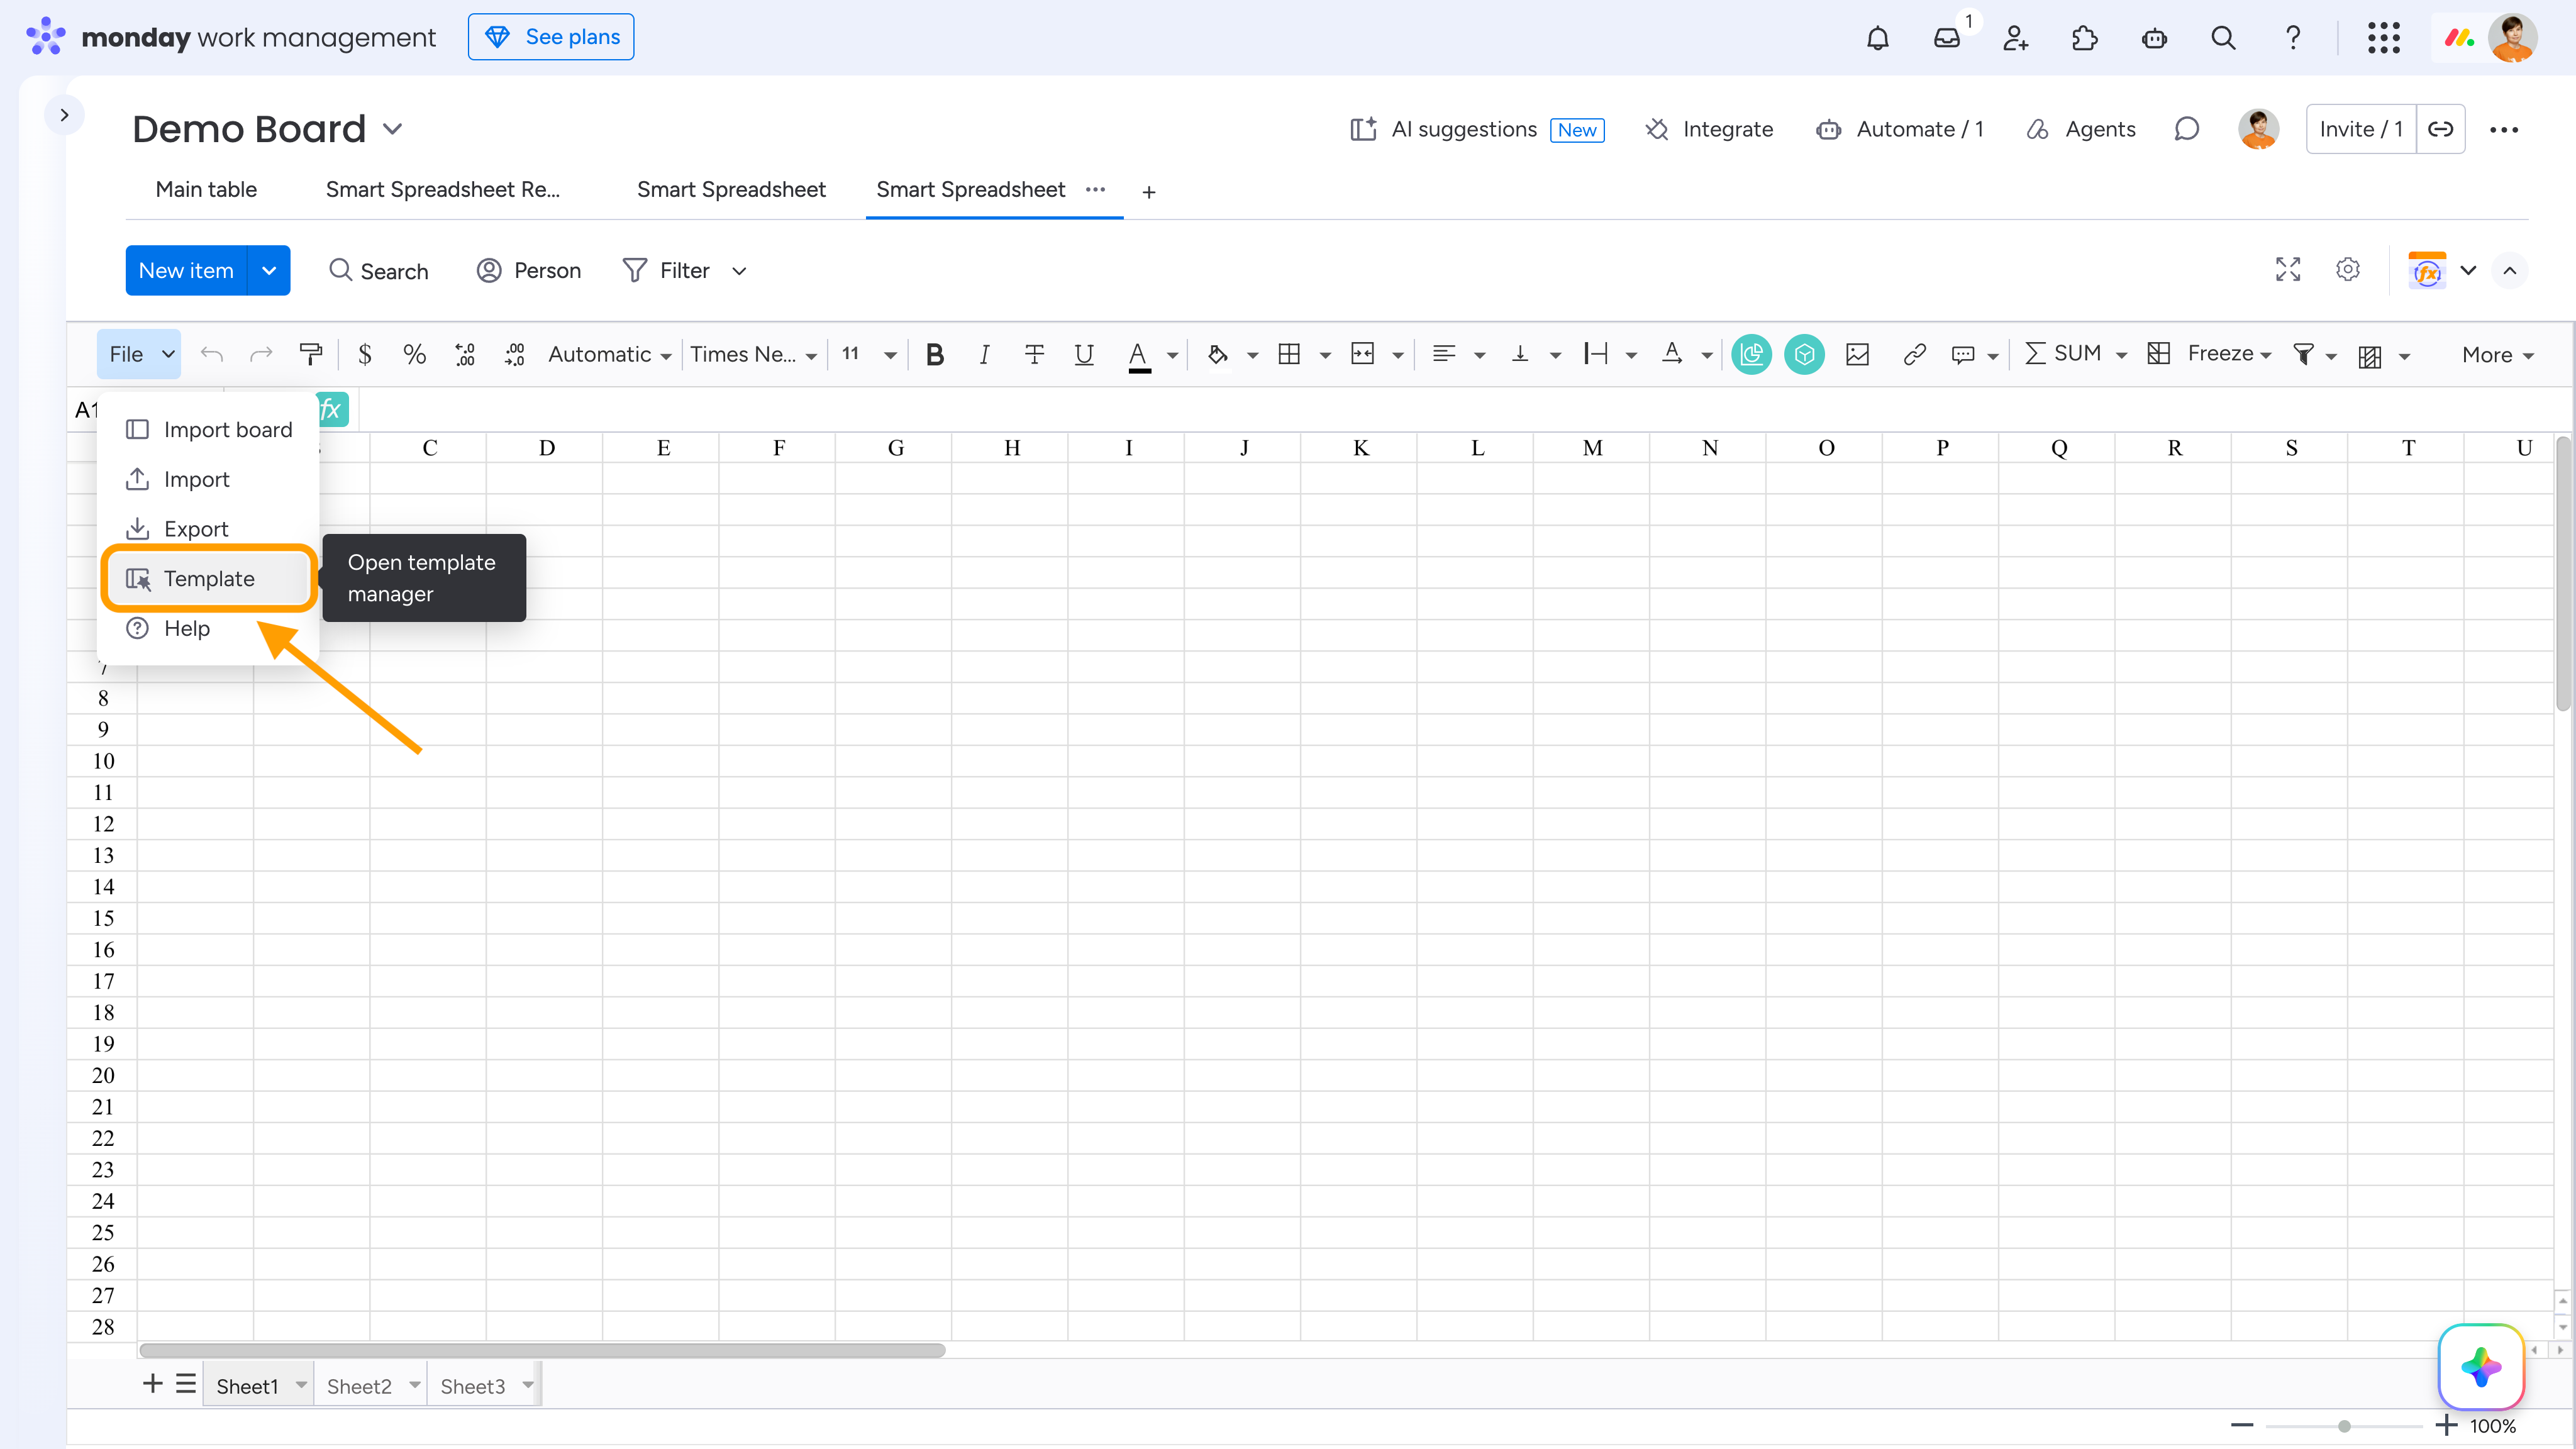The height and width of the screenshot is (1449, 2576).
Task: Open the top-bar search magnifier
Action: pos(2223,38)
